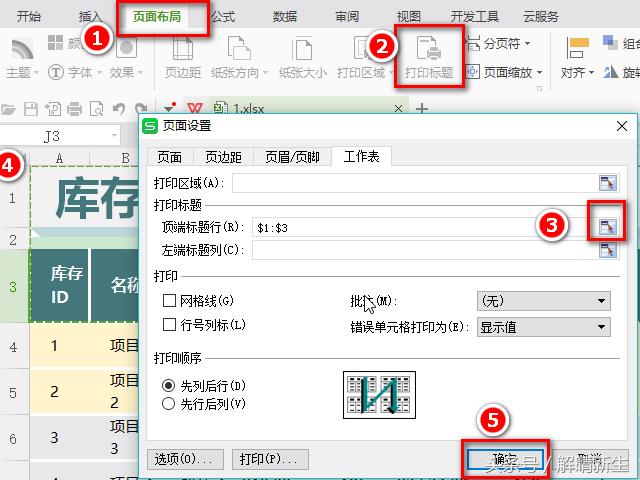640x480 pixels.
Task: Click the WPS home W icon
Action: (x=195, y=108)
